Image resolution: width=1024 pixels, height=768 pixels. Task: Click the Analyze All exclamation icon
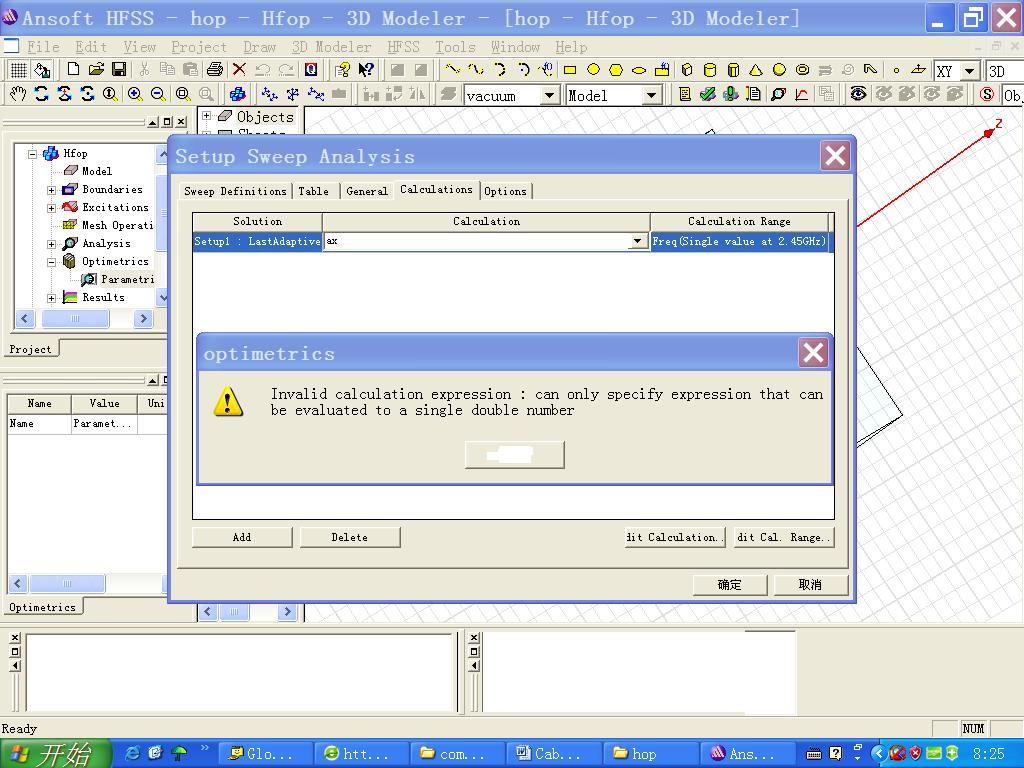(731, 95)
